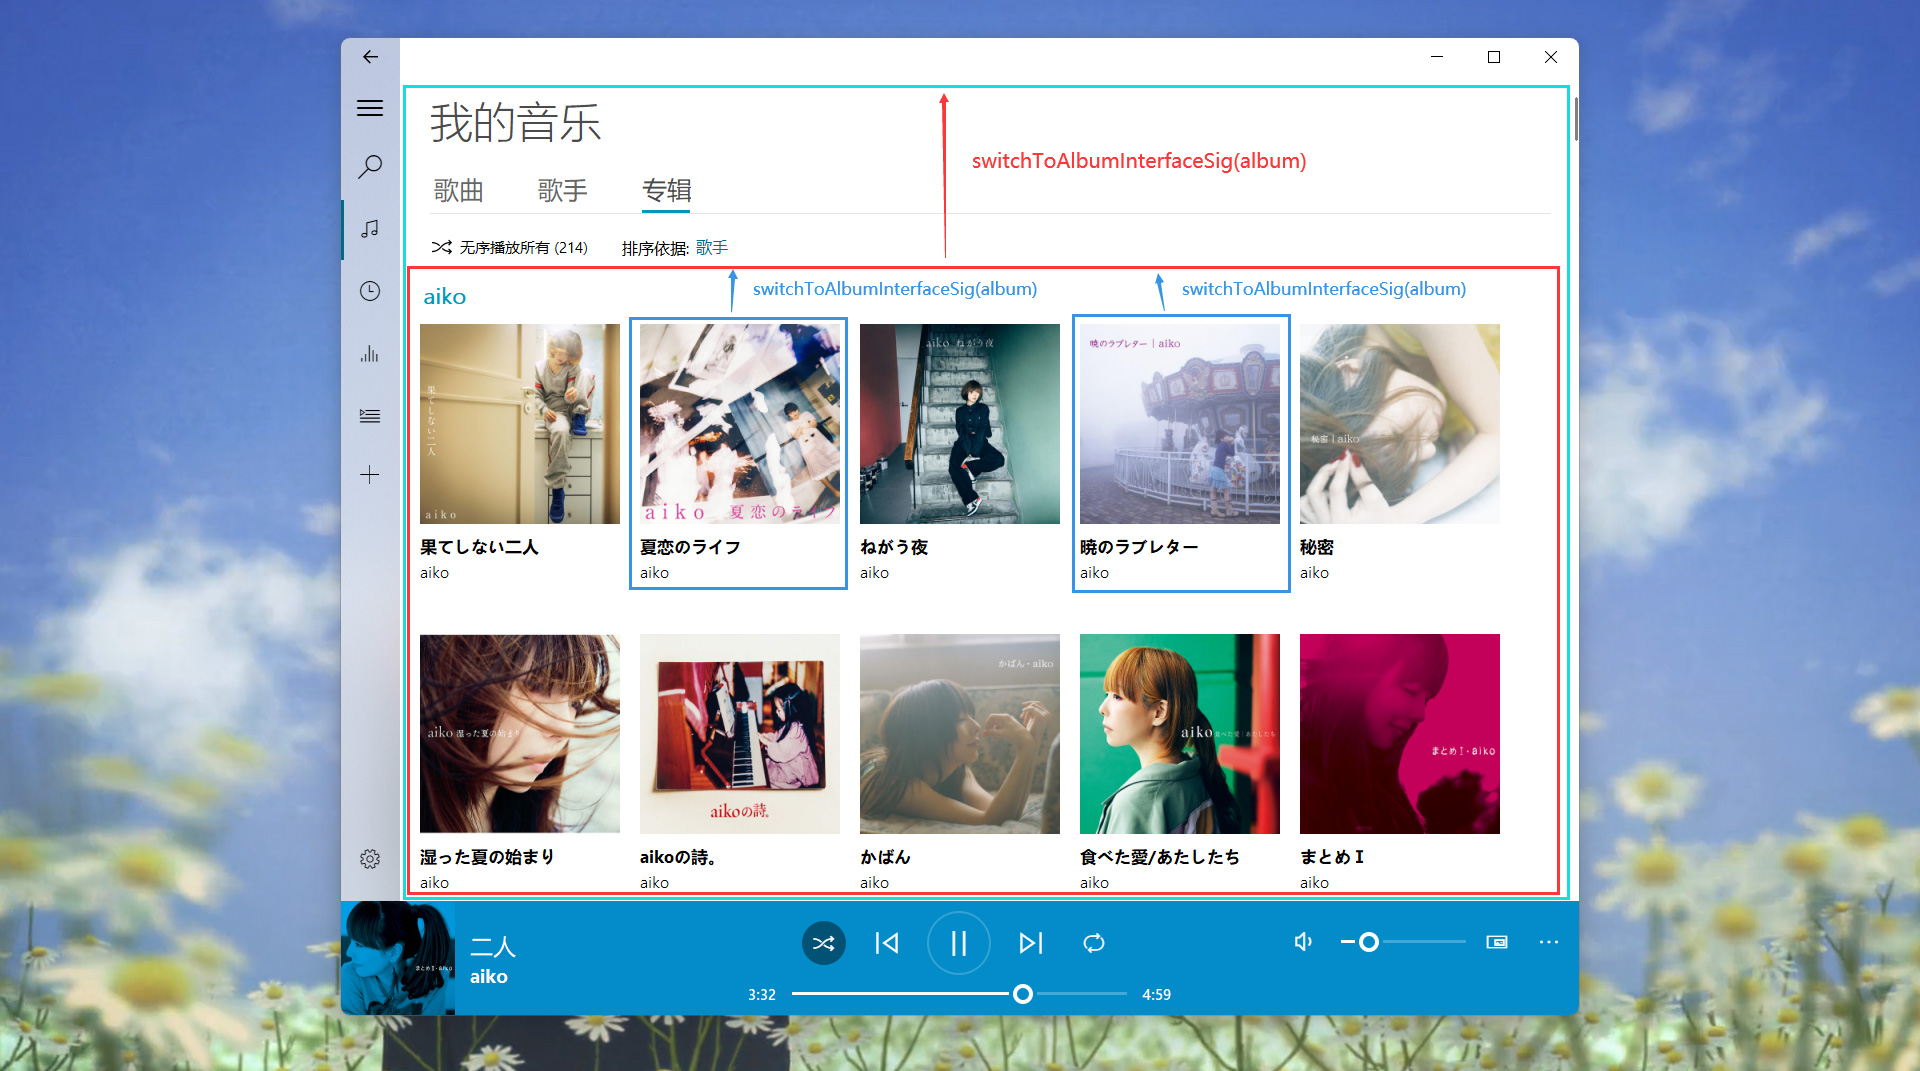Open the まとめ I album cover
The width and height of the screenshot is (1920, 1071).
click(x=1400, y=734)
